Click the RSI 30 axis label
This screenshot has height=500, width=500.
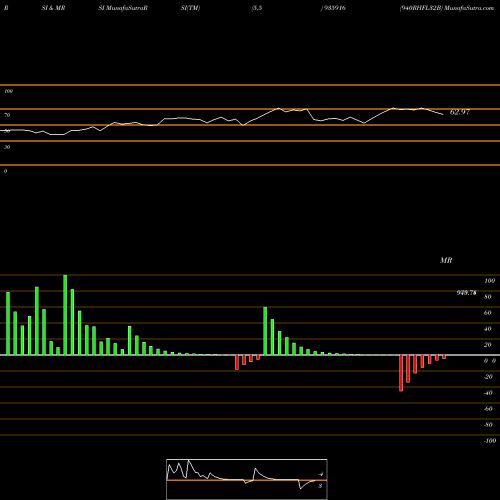(x=7, y=147)
